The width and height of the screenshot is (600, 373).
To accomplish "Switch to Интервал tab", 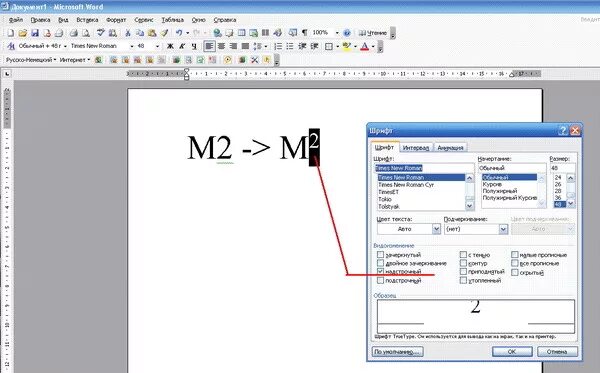I will (416, 148).
